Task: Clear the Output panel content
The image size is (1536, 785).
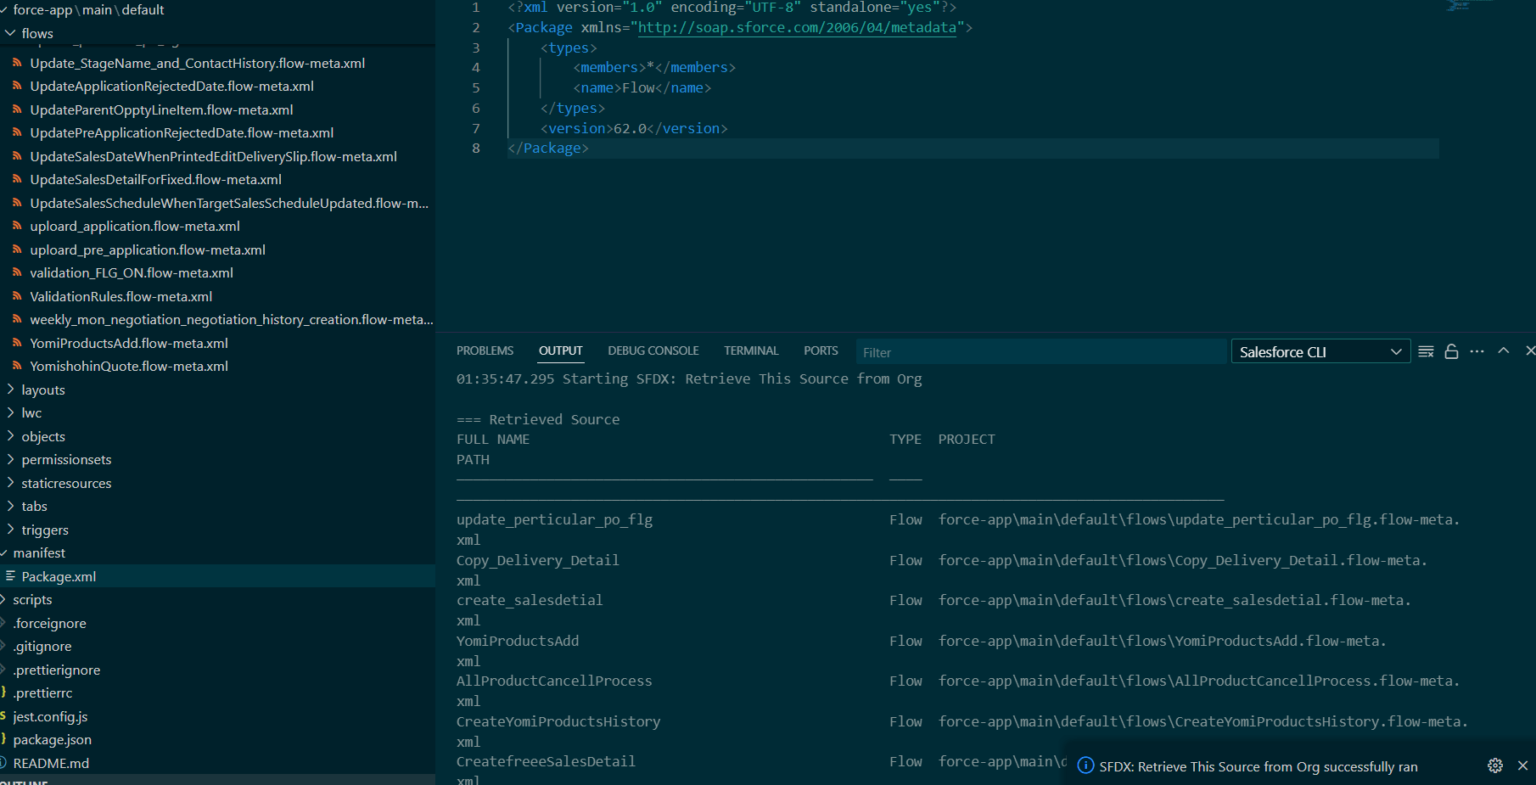Action: 1425,351
